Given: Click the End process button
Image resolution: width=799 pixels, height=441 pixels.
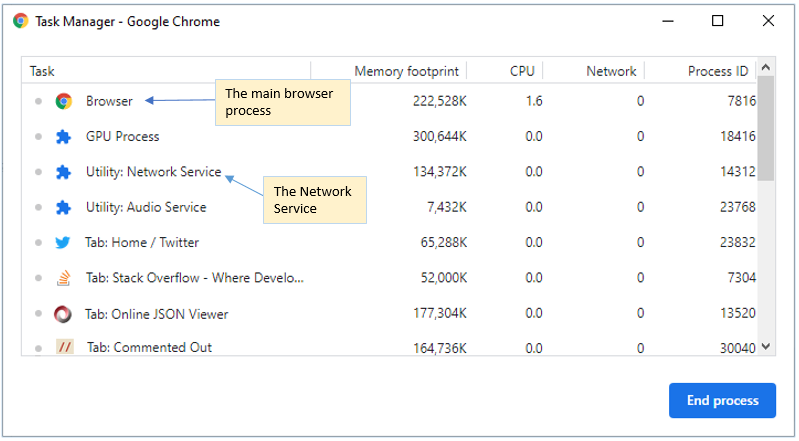Looking at the screenshot, I should click(722, 400).
